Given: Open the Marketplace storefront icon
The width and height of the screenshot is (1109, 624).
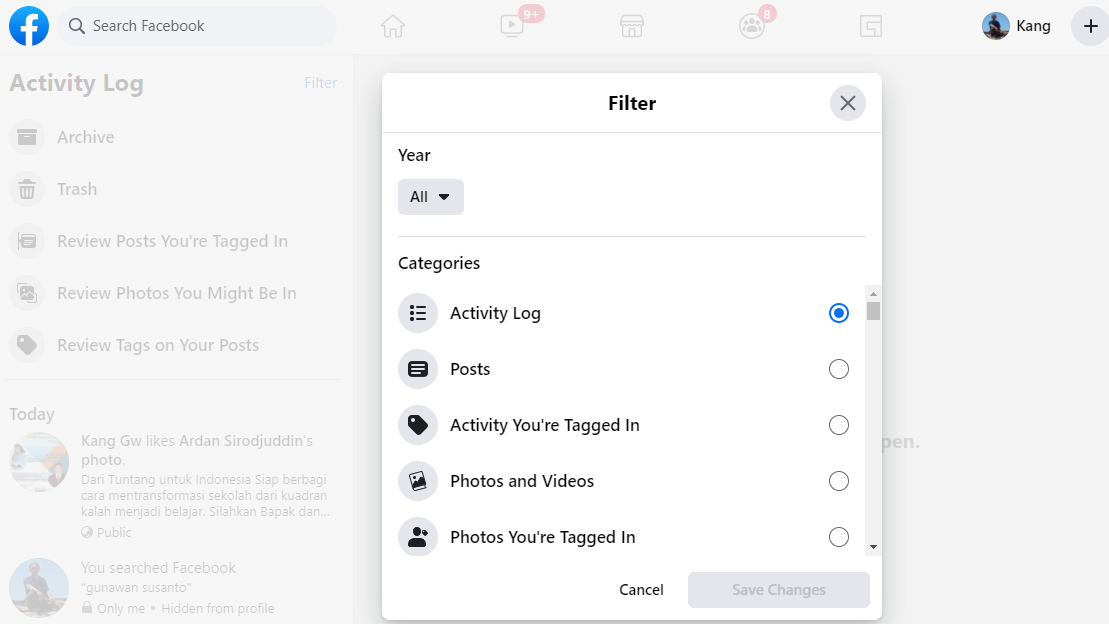Looking at the screenshot, I should [632, 27].
